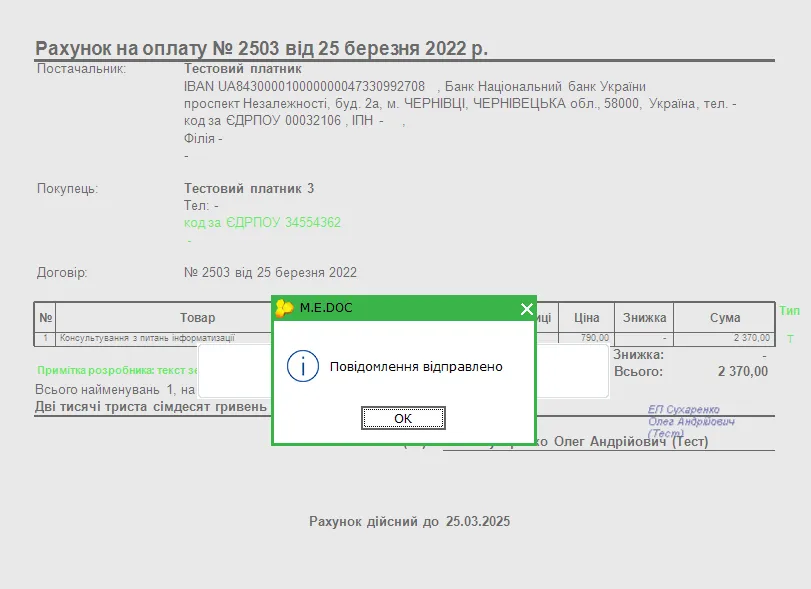
Task: Click the 'Товар' column header
Action: [x=197, y=318]
